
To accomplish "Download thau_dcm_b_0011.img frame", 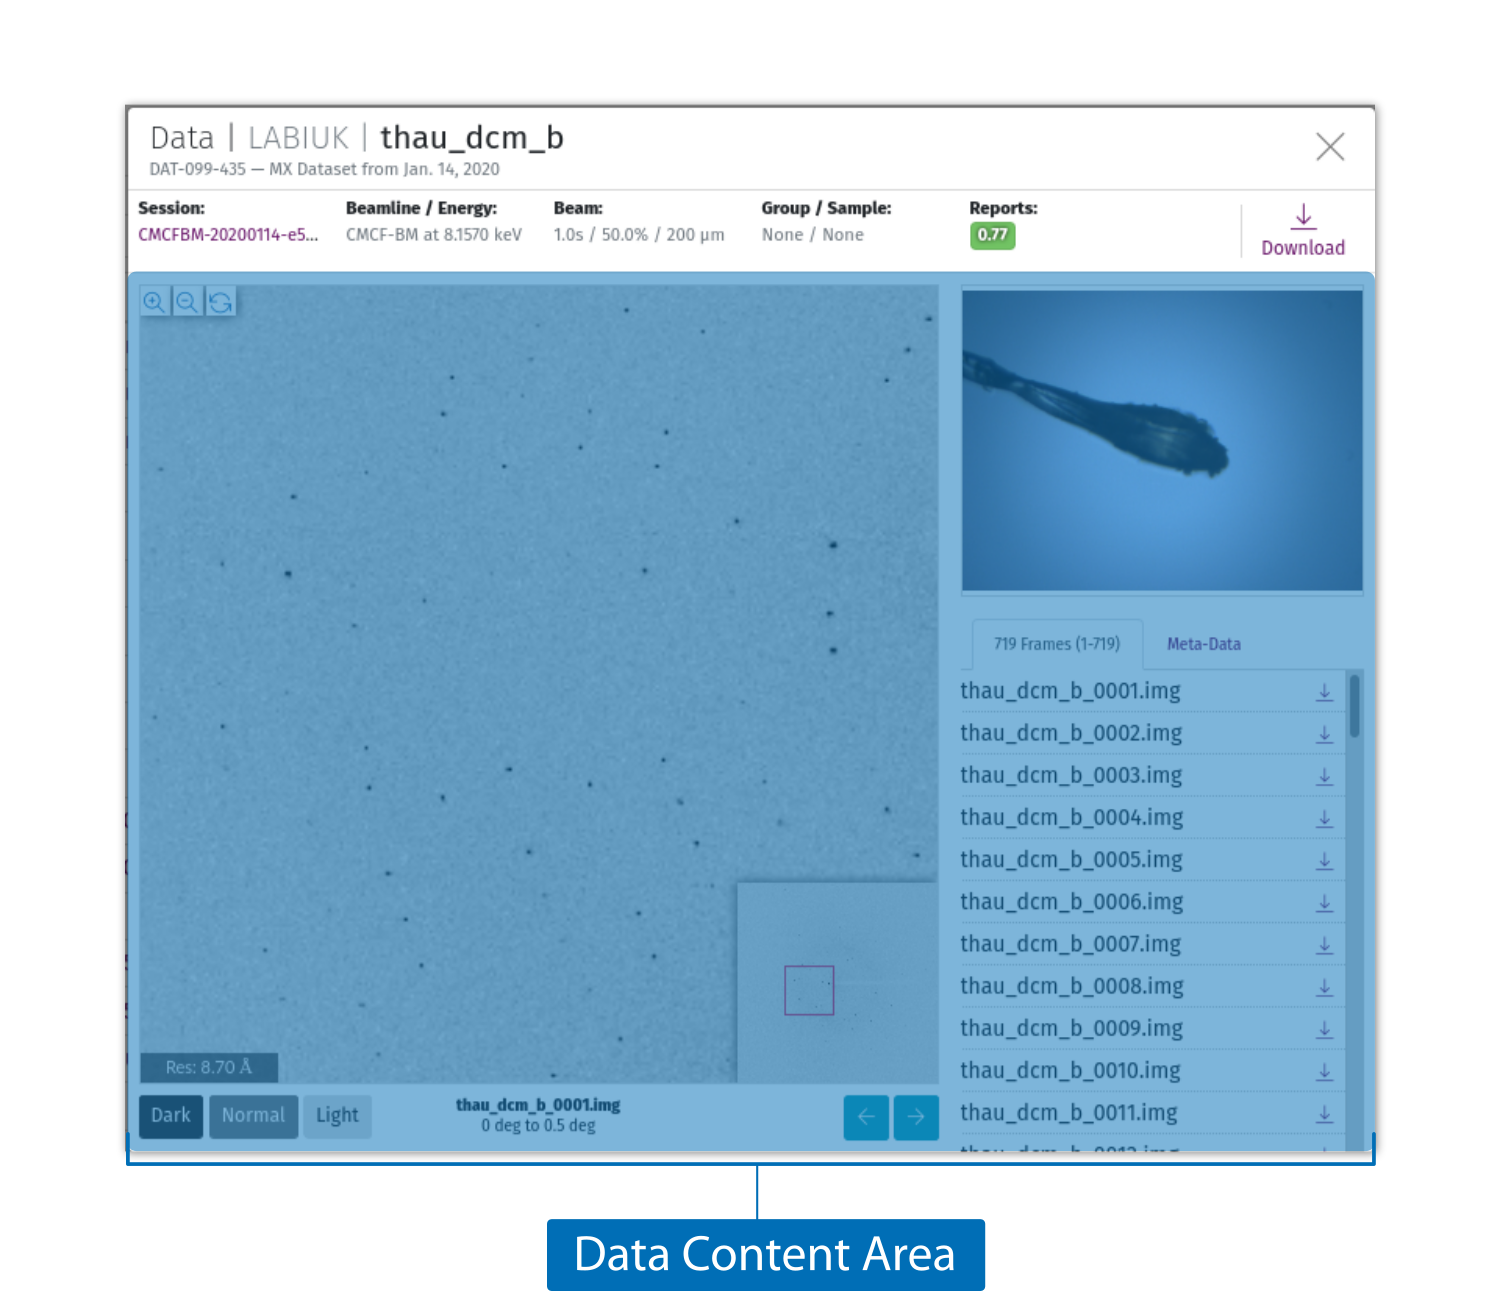I will point(1324,1113).
